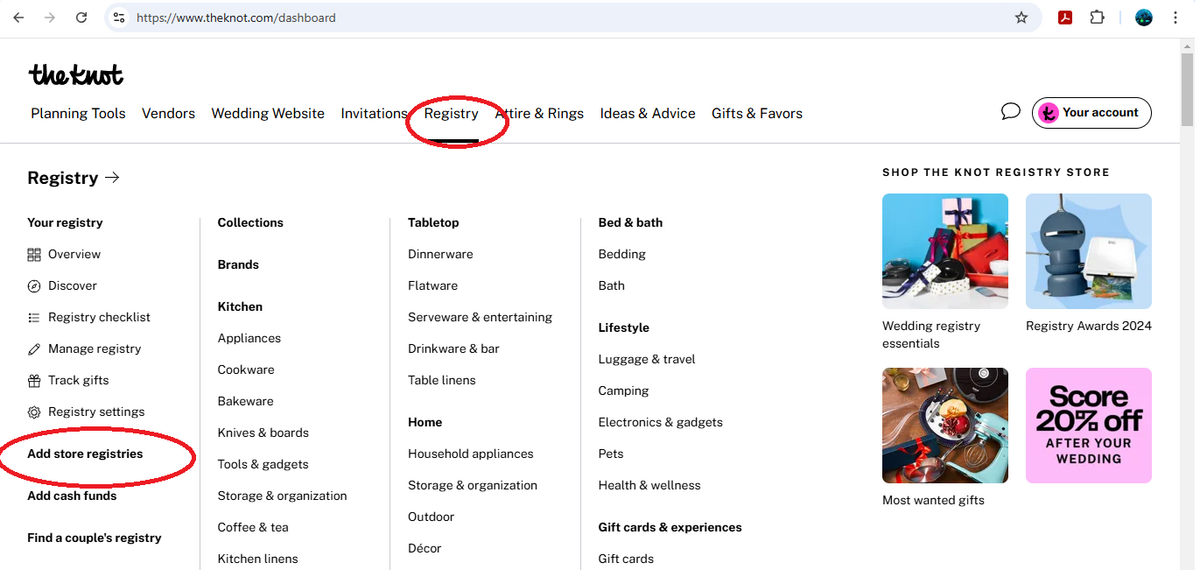Open the Vendors menu
The height and width of the screenshot is (570, 1200).
tap(168, 114)
